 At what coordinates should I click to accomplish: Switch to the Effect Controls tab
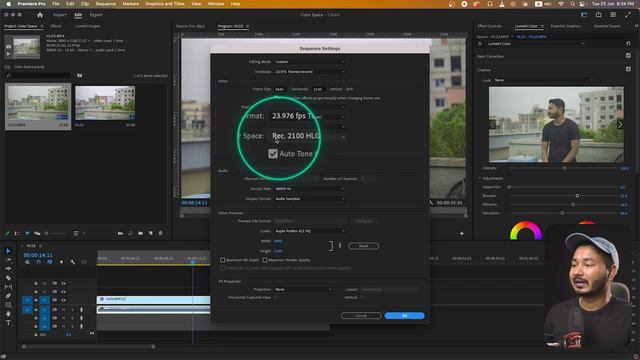(x=489, y=26)
